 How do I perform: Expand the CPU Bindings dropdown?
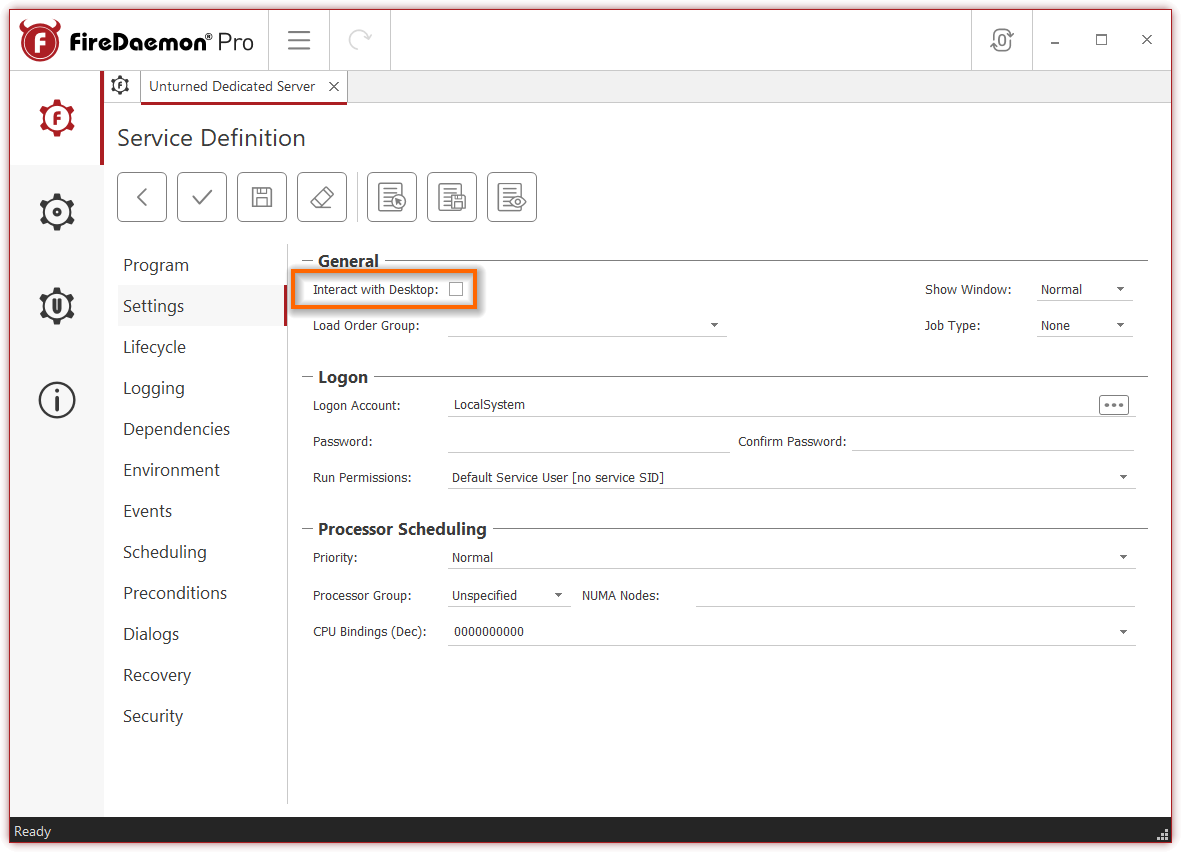point(791,632)
